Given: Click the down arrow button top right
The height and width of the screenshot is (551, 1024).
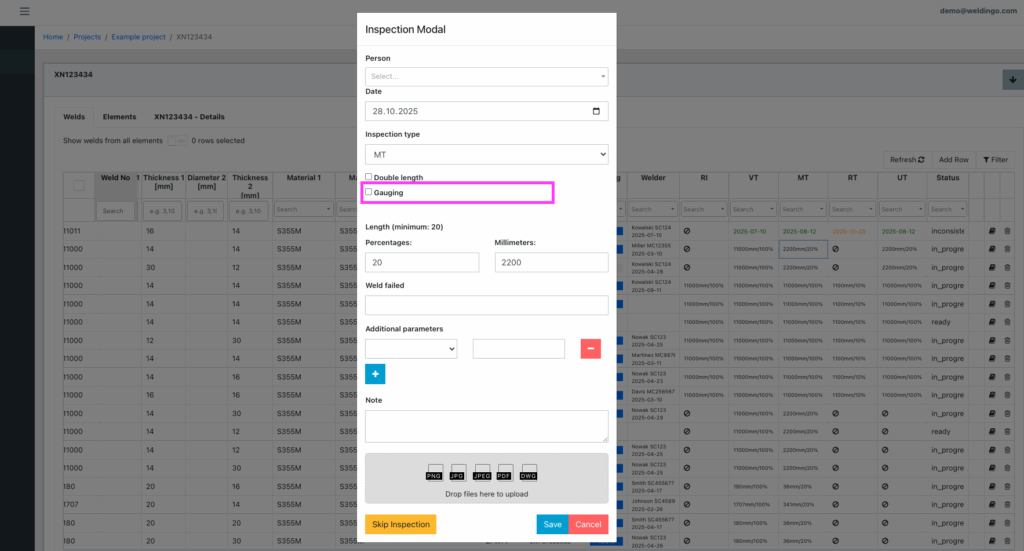Looking at the screenshot, I should coord(1012,80).
